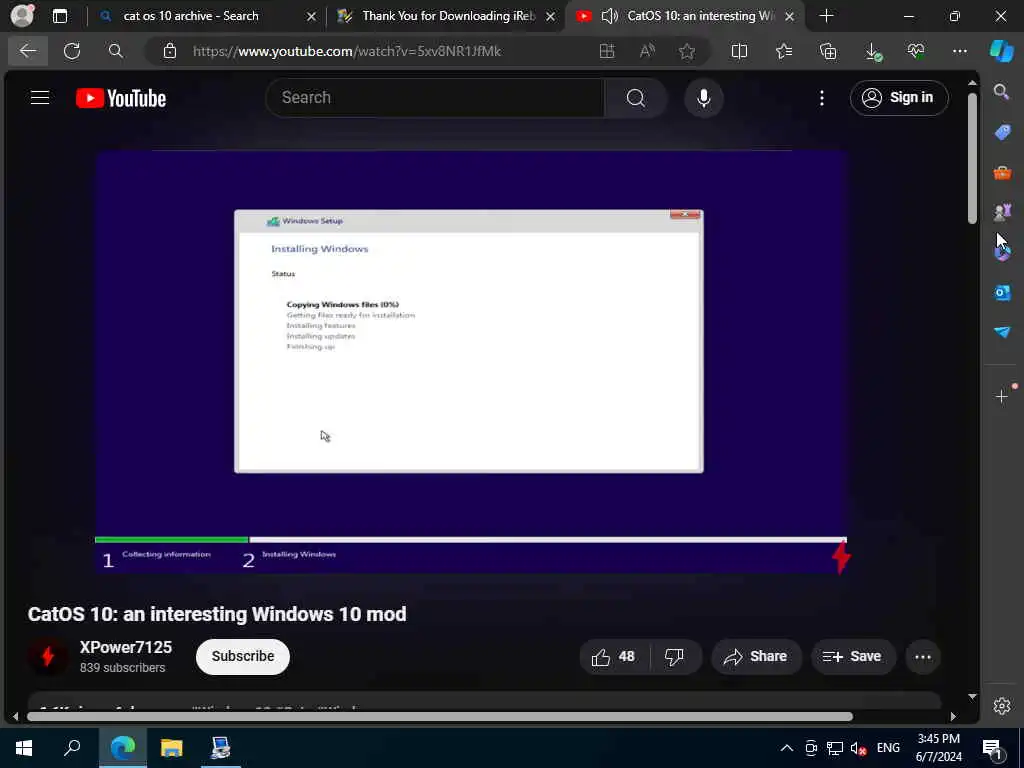Click the Sign in button
This screenshot has height=768, width=1024.
click(x=899, y=98)
